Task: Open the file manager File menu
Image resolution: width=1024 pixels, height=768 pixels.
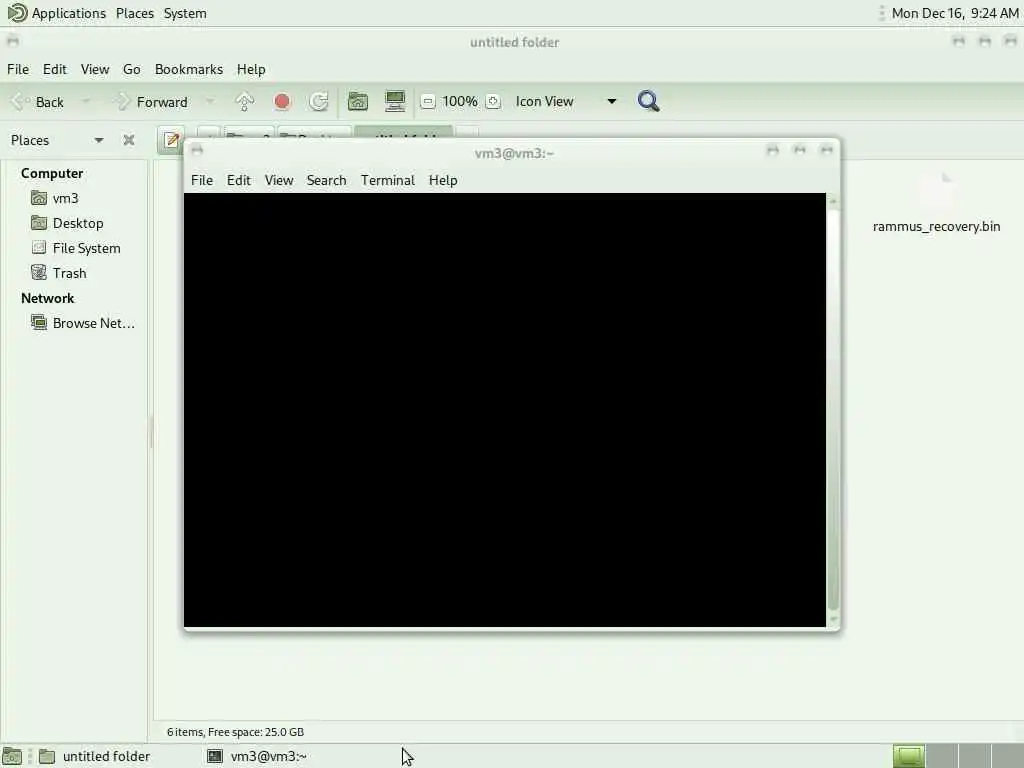Action: click(18, 69)
